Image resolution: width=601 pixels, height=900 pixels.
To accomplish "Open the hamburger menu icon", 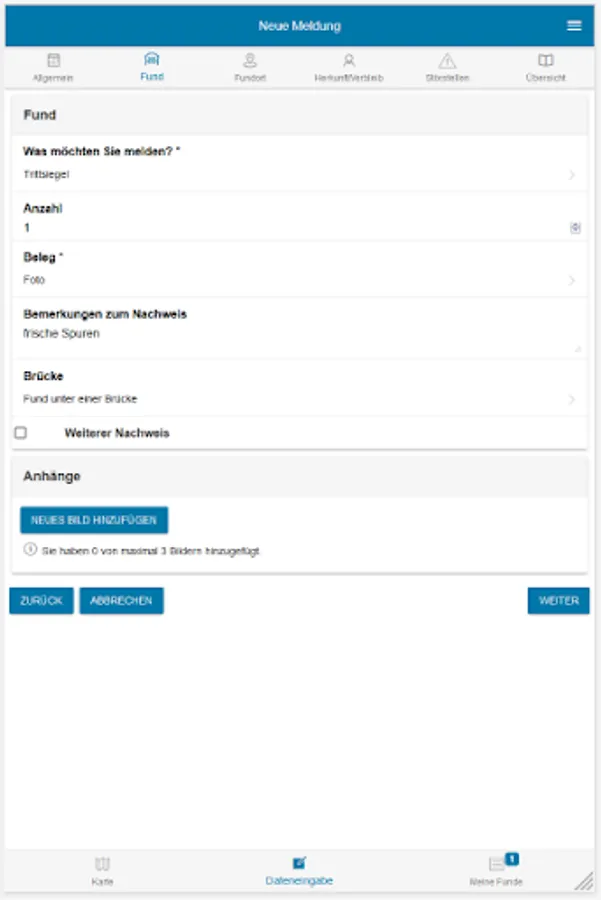I will [574, 26].
